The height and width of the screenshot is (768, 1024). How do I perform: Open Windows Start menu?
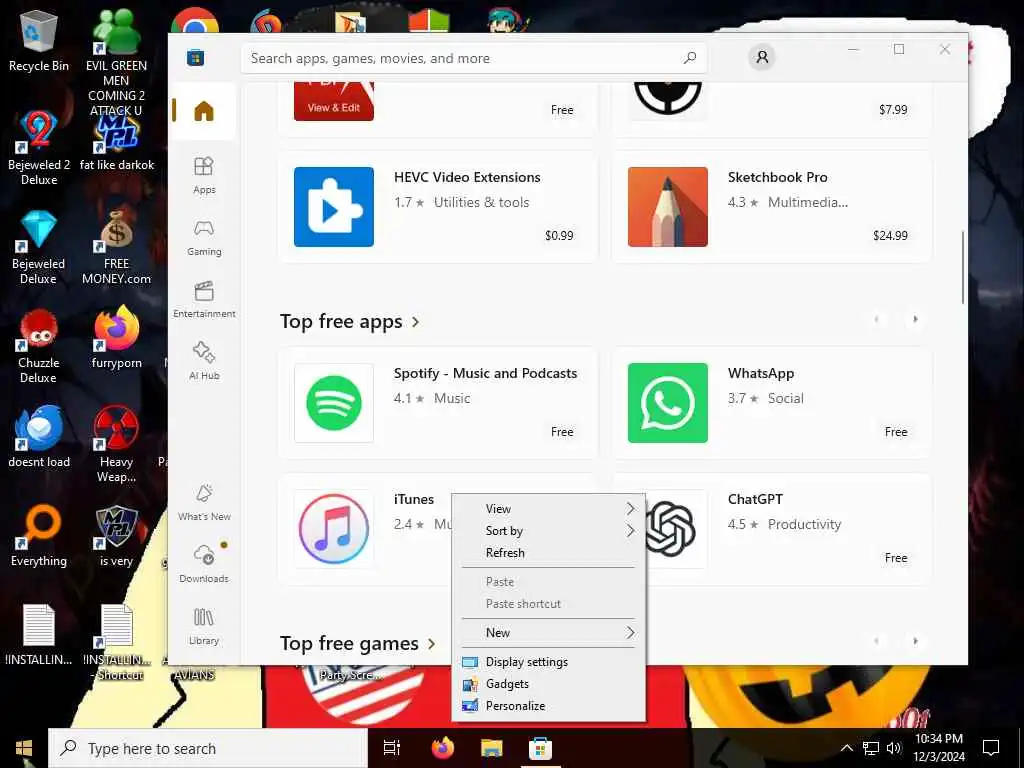click(x=24, y=748)
